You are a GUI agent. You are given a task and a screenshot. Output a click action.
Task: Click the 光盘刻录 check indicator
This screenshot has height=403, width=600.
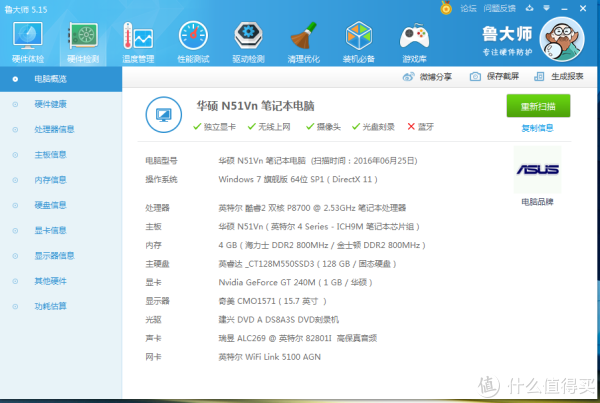(373, 127)
